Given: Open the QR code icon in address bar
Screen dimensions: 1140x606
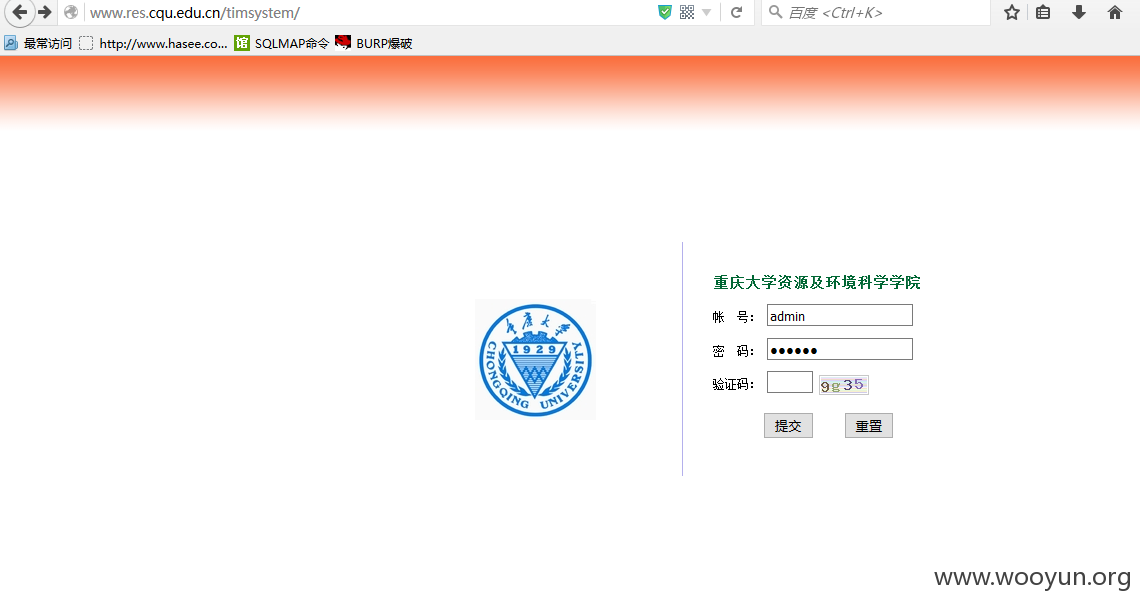Looking at the screenshot, I should point(687,12).
